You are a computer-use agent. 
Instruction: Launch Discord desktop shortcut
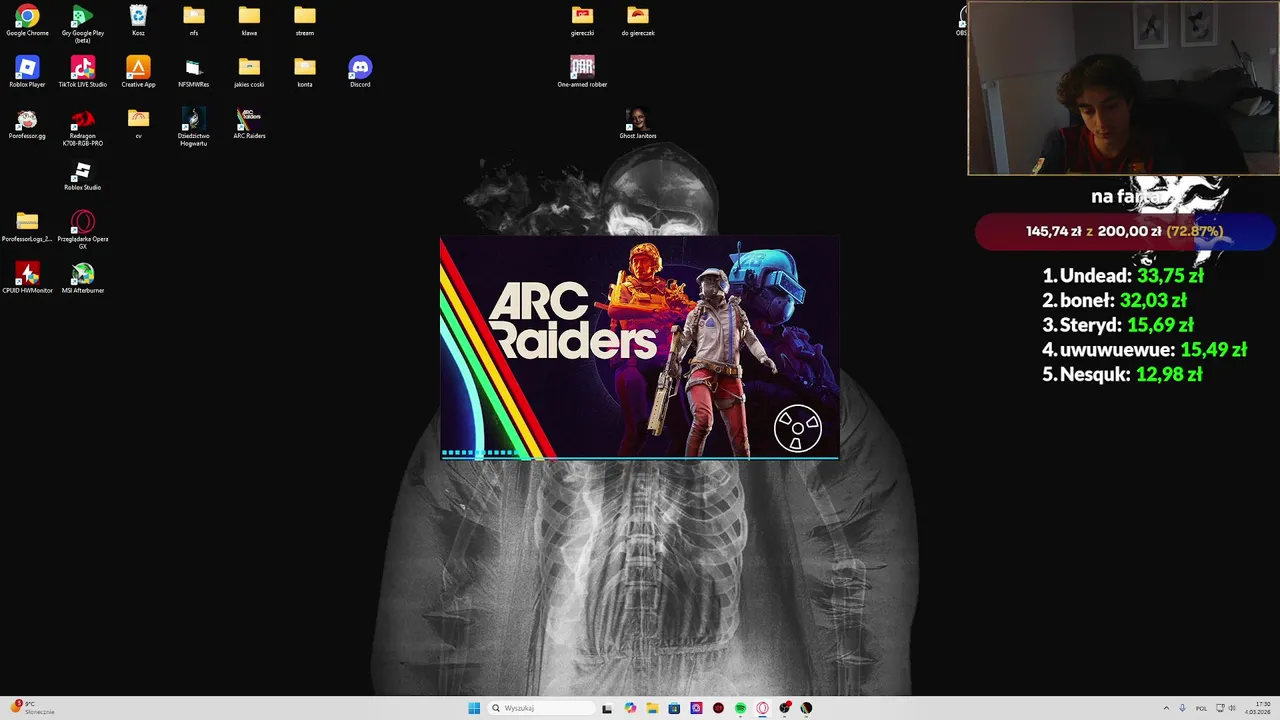click(x=360, y=72)
